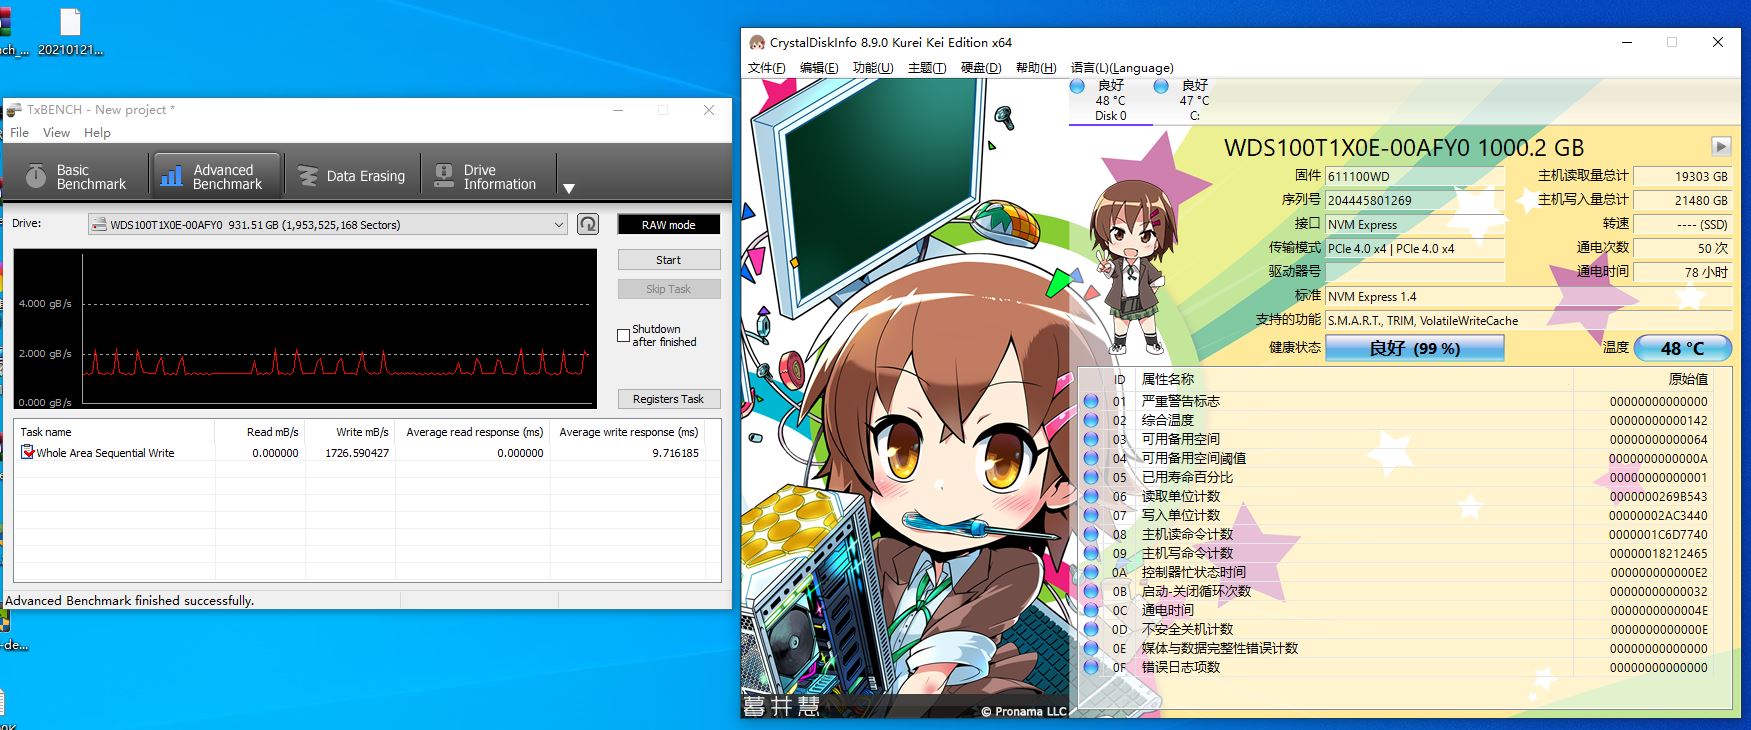Click the Average write response value 9.716185

coord(675,453)
